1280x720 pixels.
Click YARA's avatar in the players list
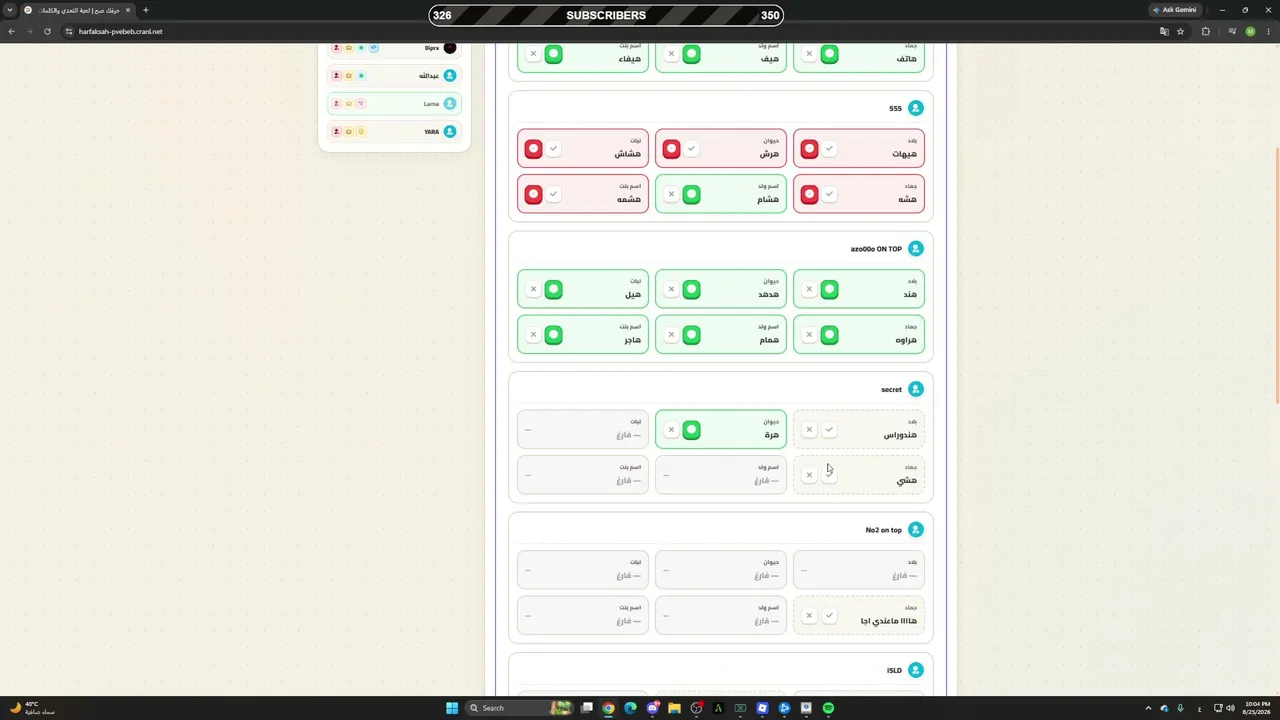450,131
